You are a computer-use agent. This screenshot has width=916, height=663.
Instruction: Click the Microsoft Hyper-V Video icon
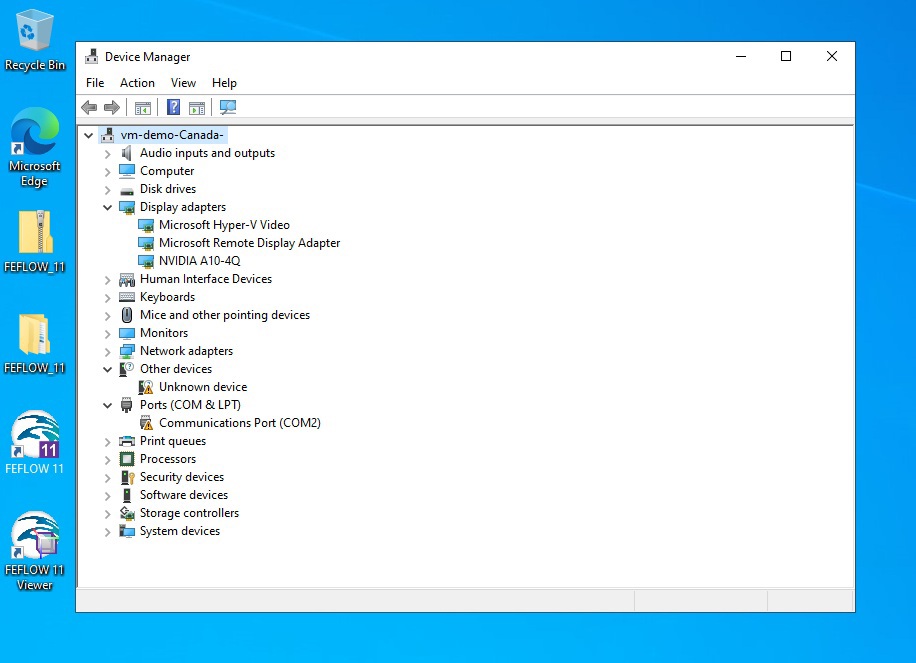coord(146,225)
